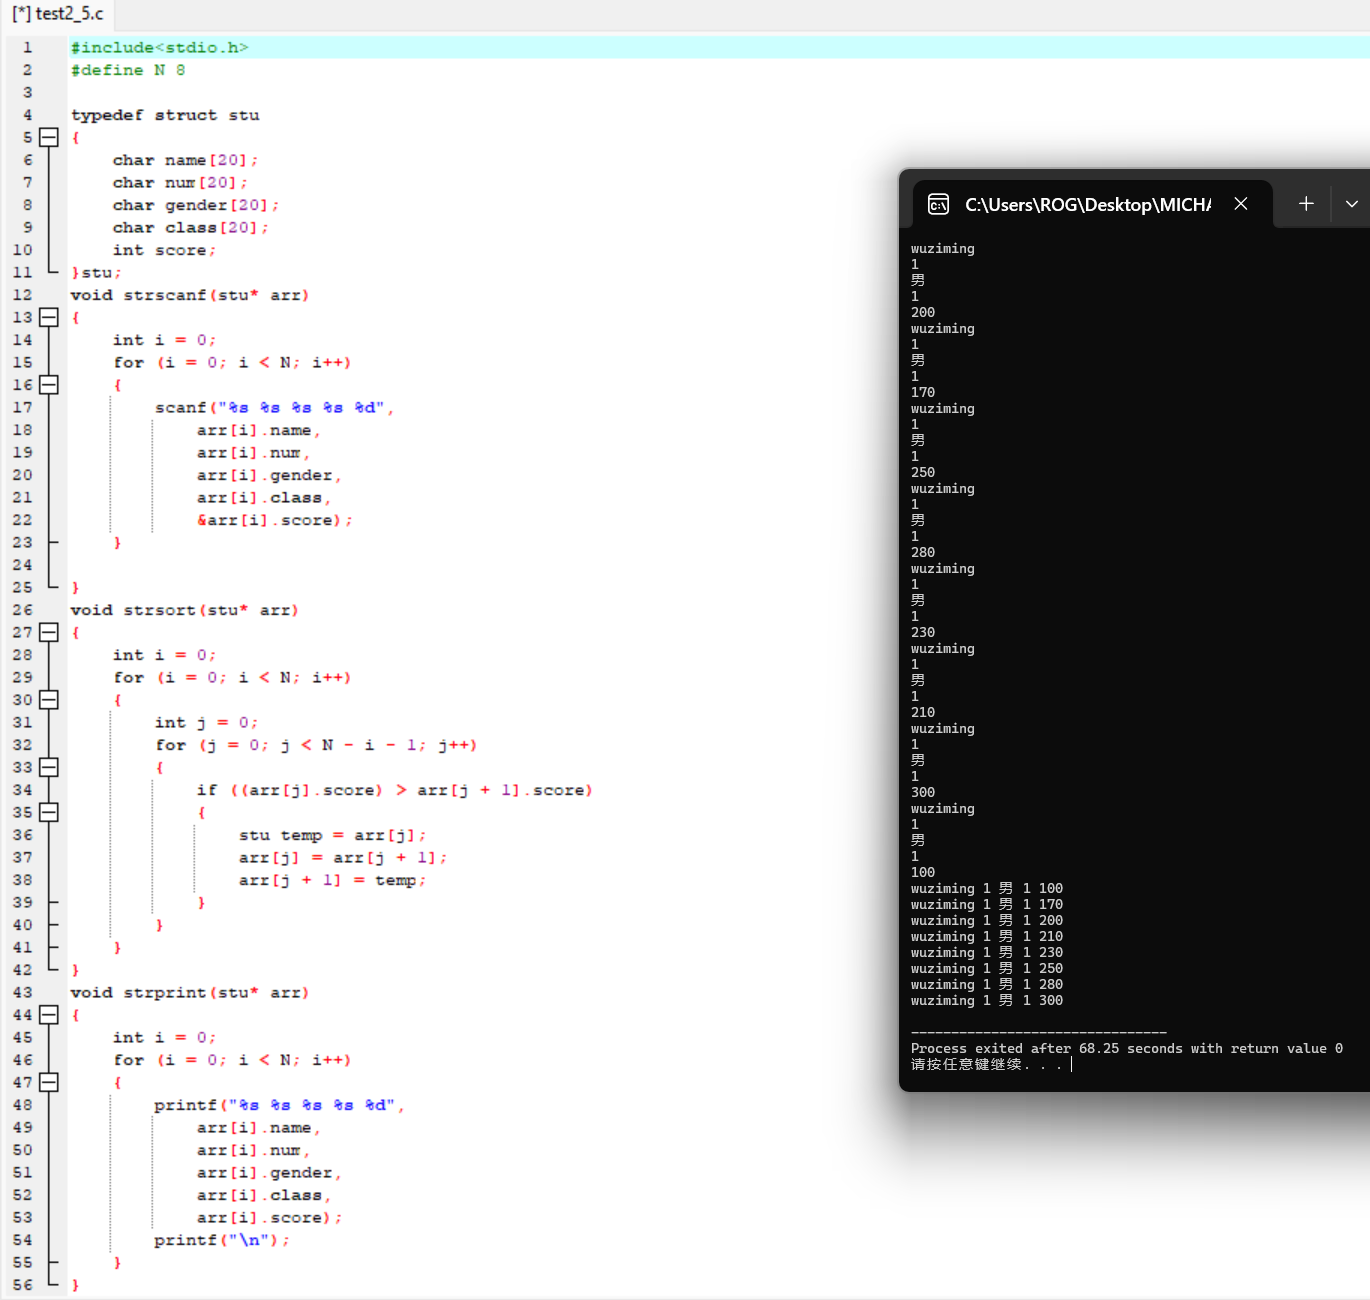Click 'char class[20];' declaration
This screenshot has width=1370, height=1300.
point(190,227)
